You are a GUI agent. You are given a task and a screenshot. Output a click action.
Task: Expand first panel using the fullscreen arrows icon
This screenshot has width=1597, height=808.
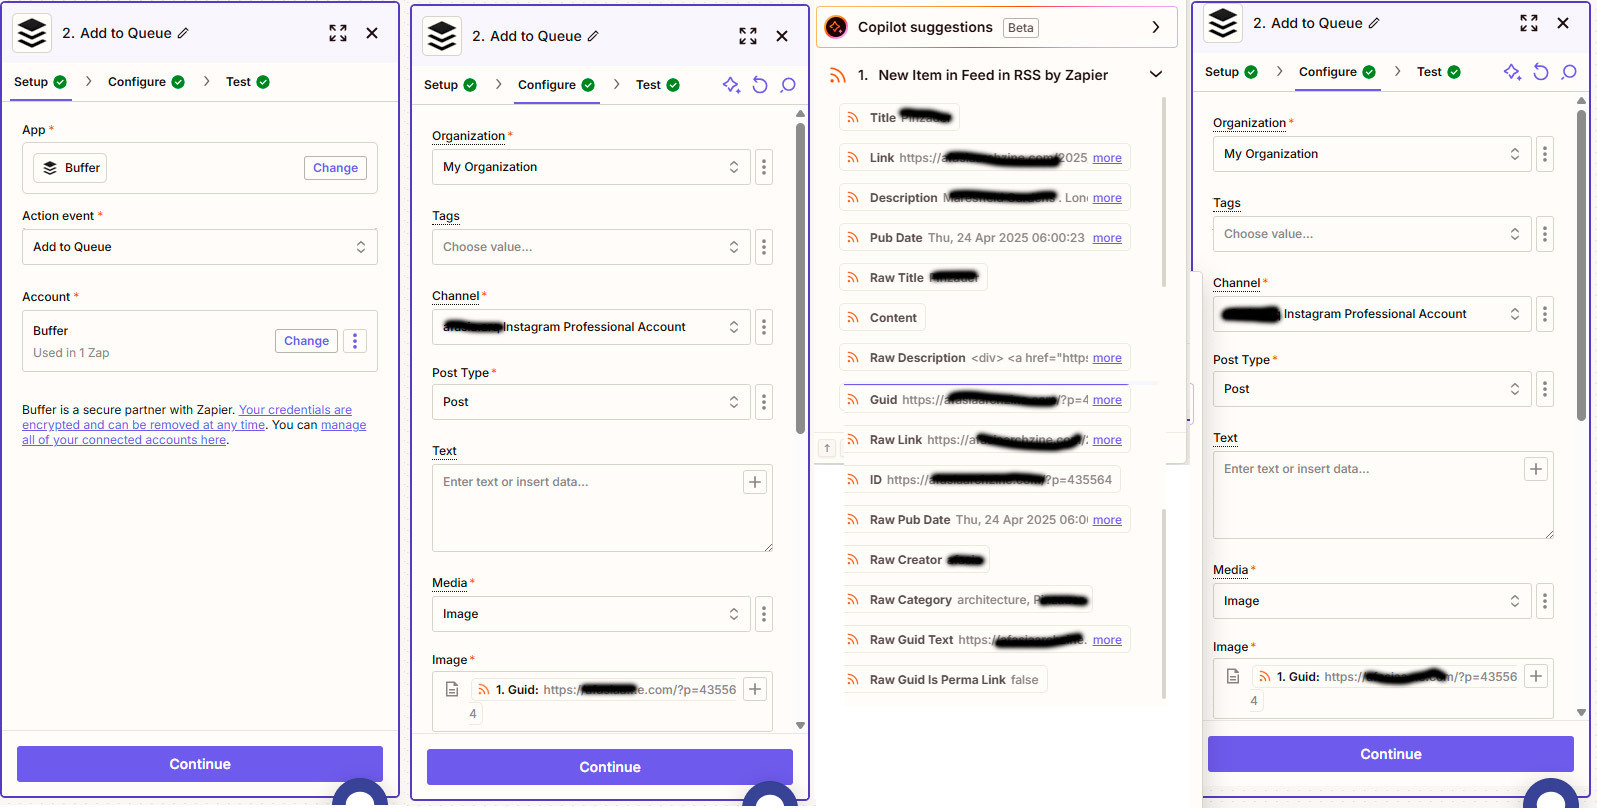(338, 33)
